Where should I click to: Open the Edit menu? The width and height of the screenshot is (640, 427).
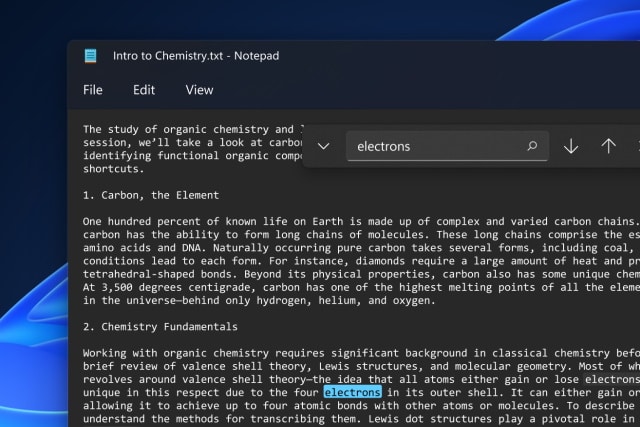point(144,90)
